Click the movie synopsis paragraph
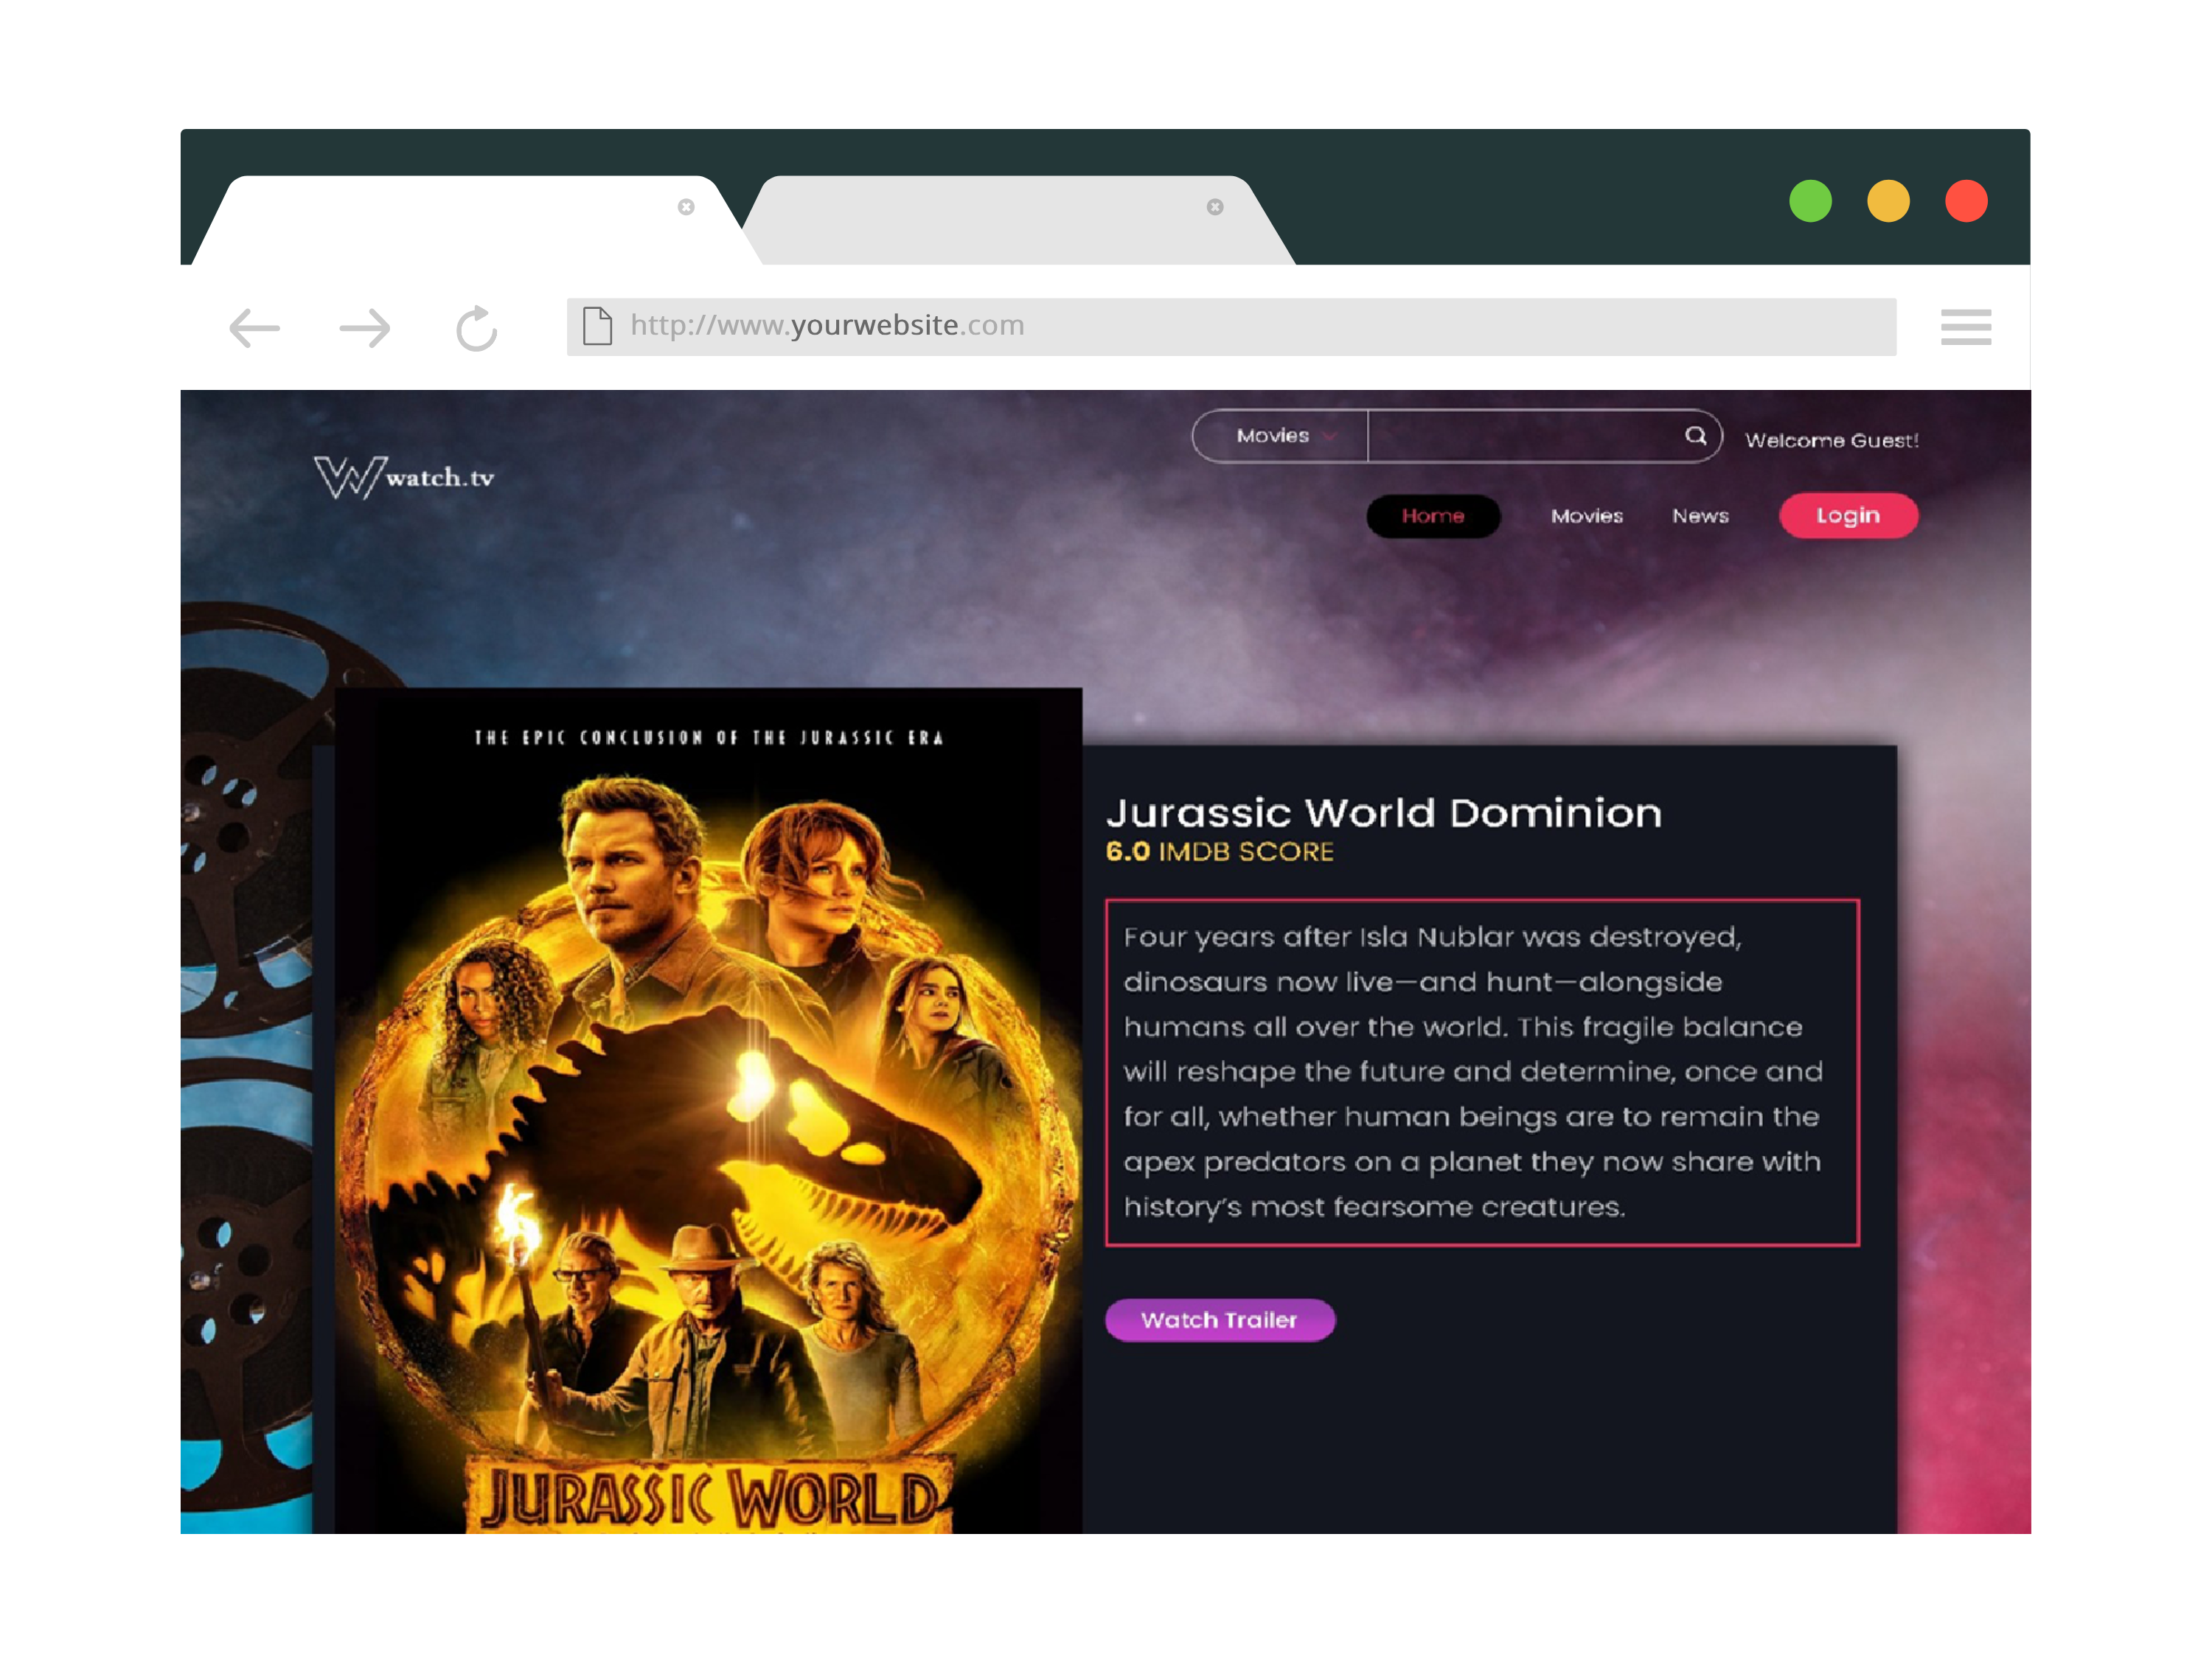Screen dimensions: 2212x1663 pyautogui.click(x=1482, y=1072)
